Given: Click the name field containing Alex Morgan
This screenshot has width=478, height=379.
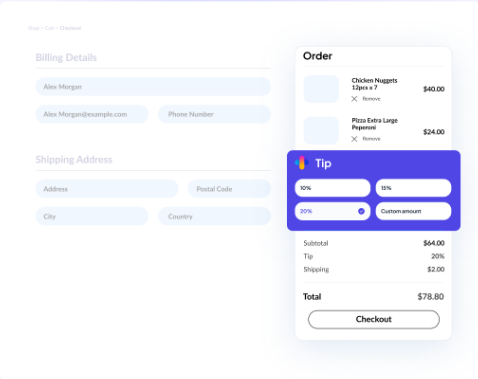Looking at the screenshot, I should tap(153, 87).
